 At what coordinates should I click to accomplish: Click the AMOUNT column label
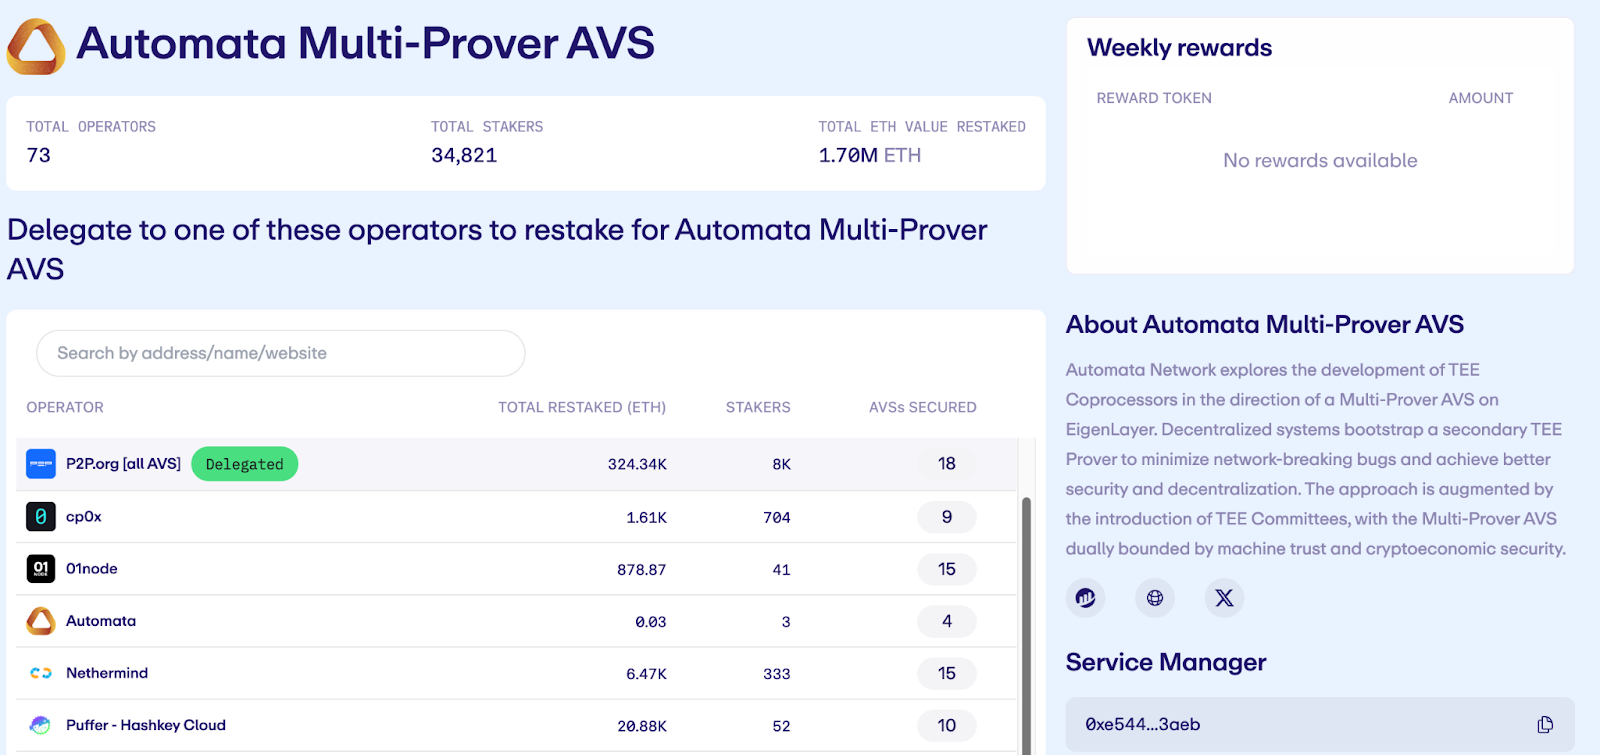pyautogui.click(x=1481, y=98)
